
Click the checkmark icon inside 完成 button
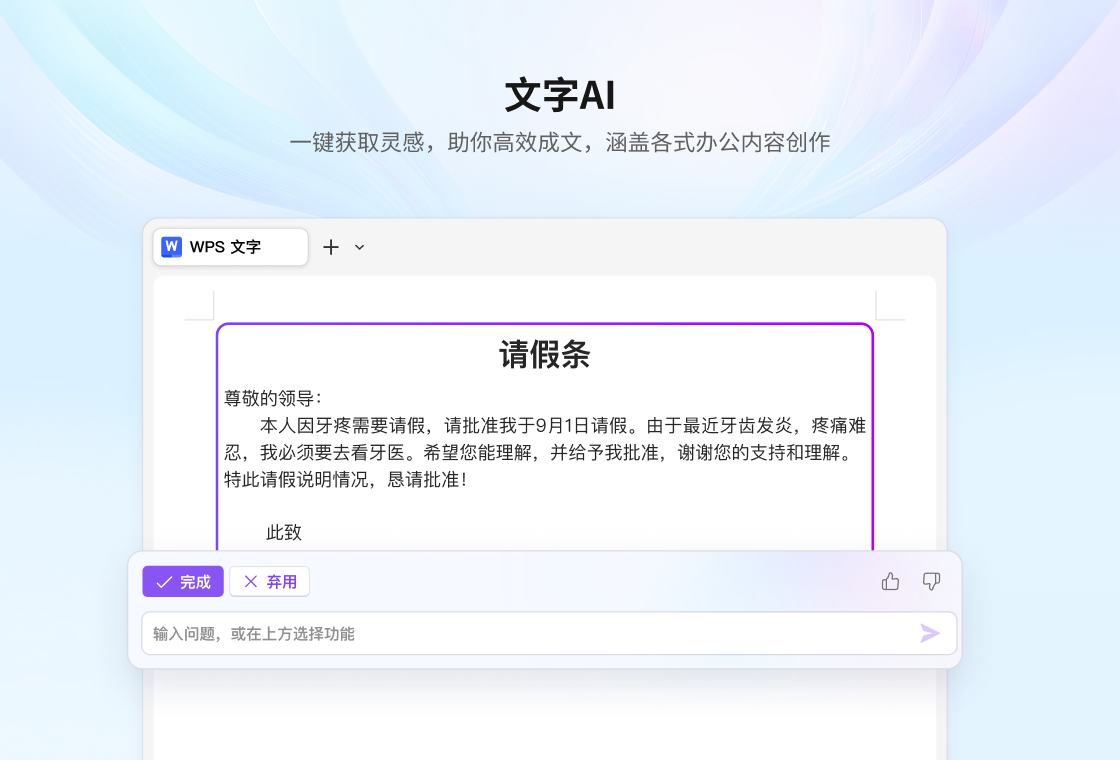pyautogui.click(x=162, y=581)
